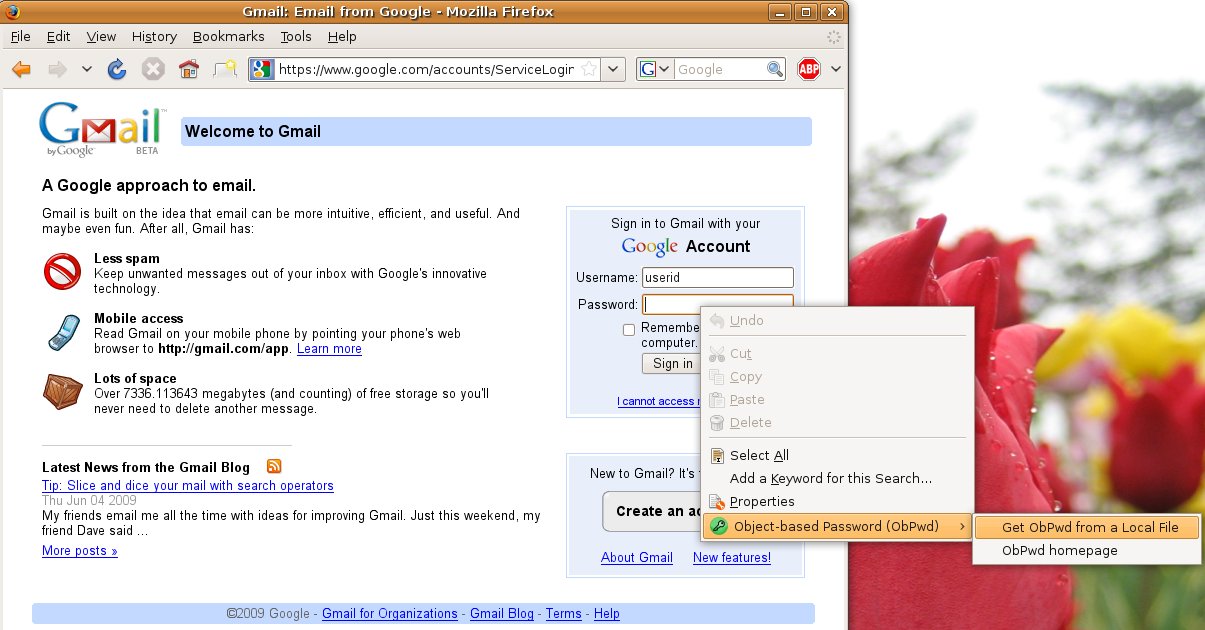Open the search engine selector dropdown

click(656, 69)
